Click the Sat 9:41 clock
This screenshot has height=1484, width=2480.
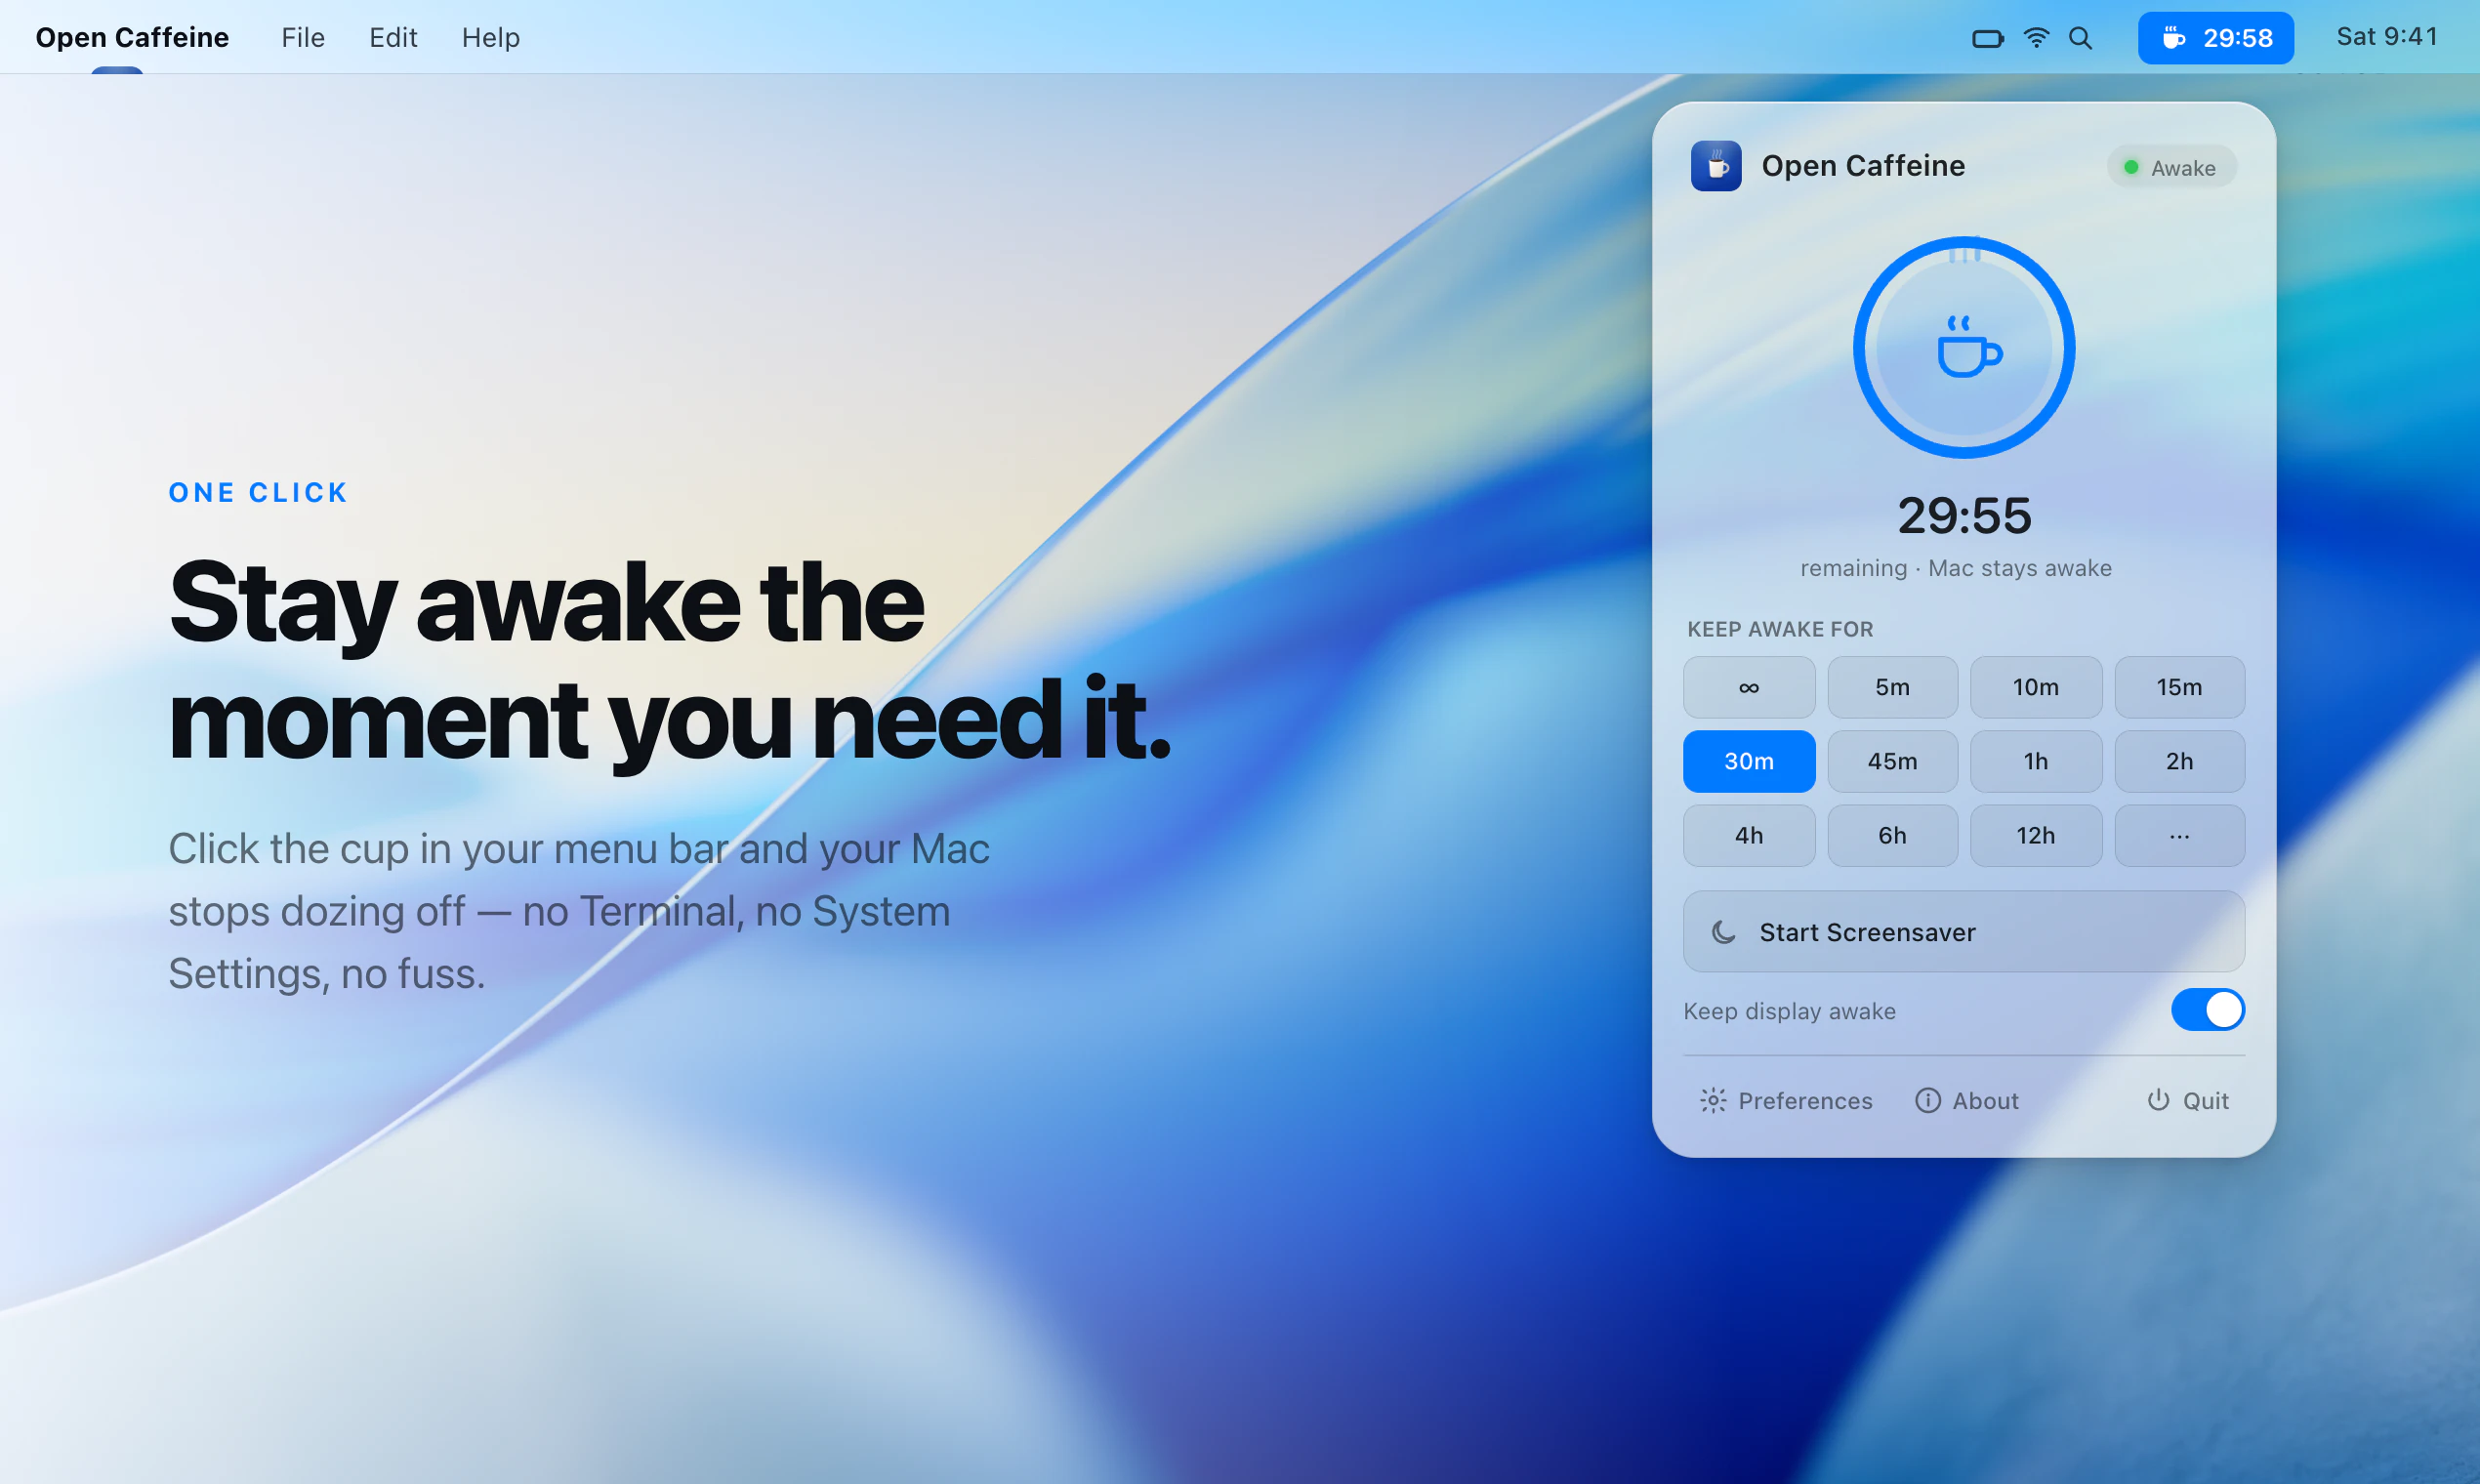(x=2387, y=37)
